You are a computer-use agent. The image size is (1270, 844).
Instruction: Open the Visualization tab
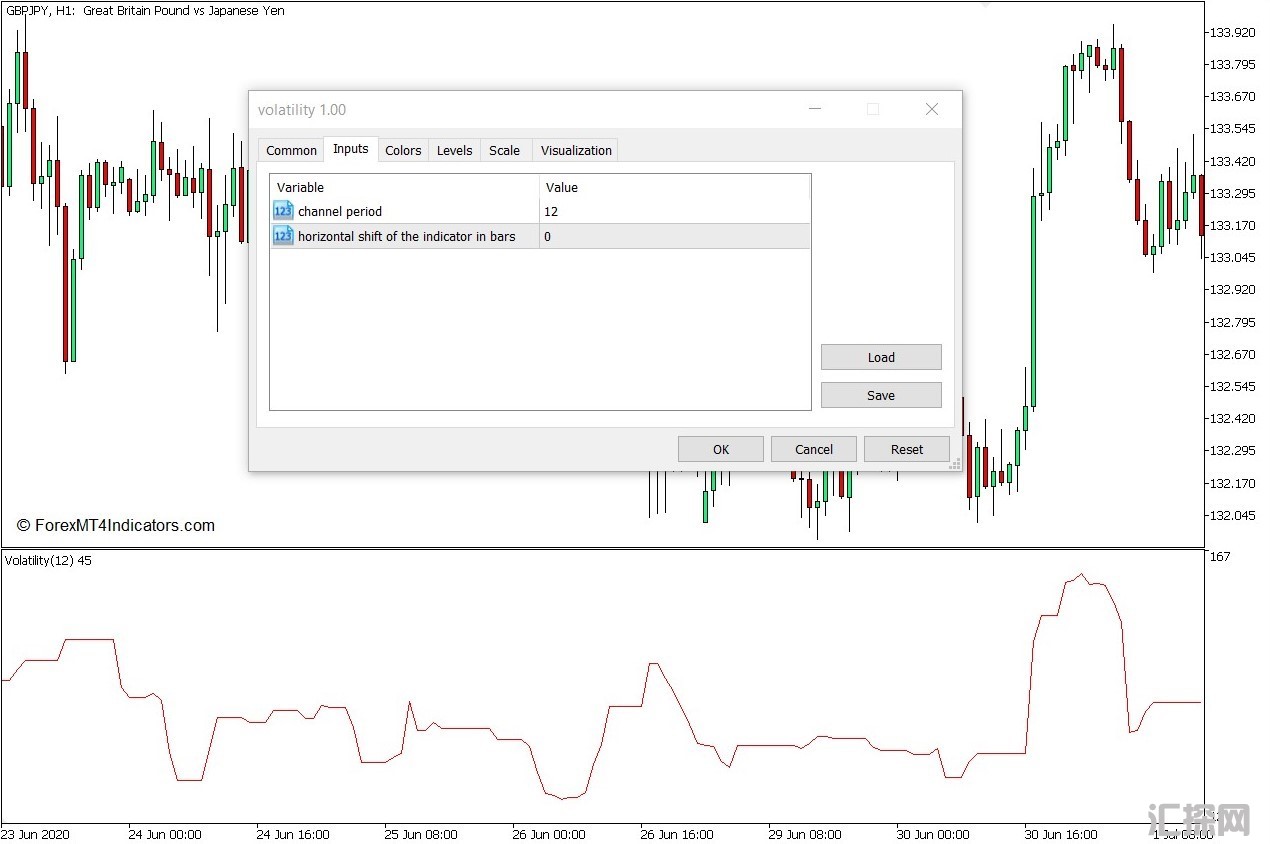click(576, 150)
